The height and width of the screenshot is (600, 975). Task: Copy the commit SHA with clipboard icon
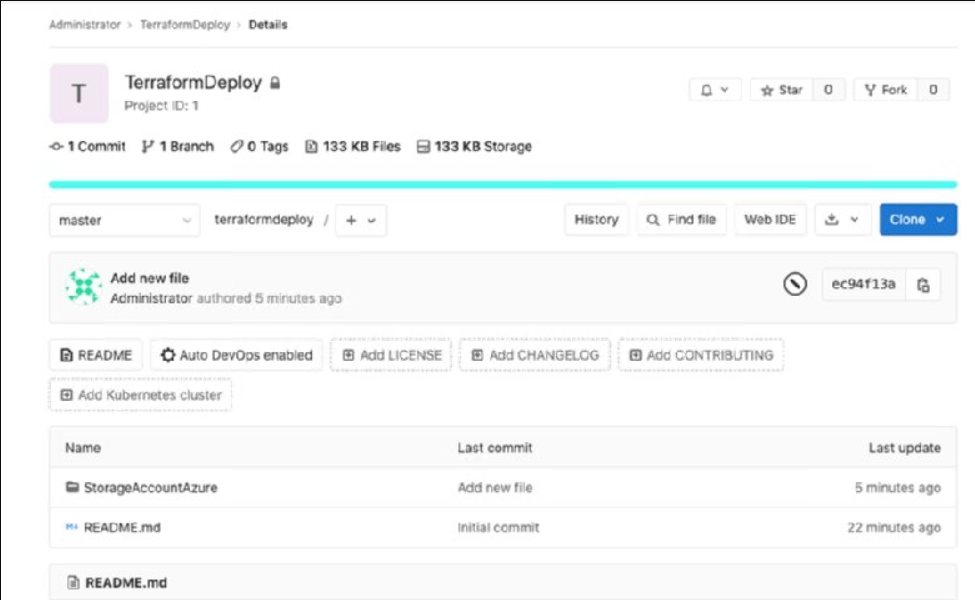tap(923, 285)
